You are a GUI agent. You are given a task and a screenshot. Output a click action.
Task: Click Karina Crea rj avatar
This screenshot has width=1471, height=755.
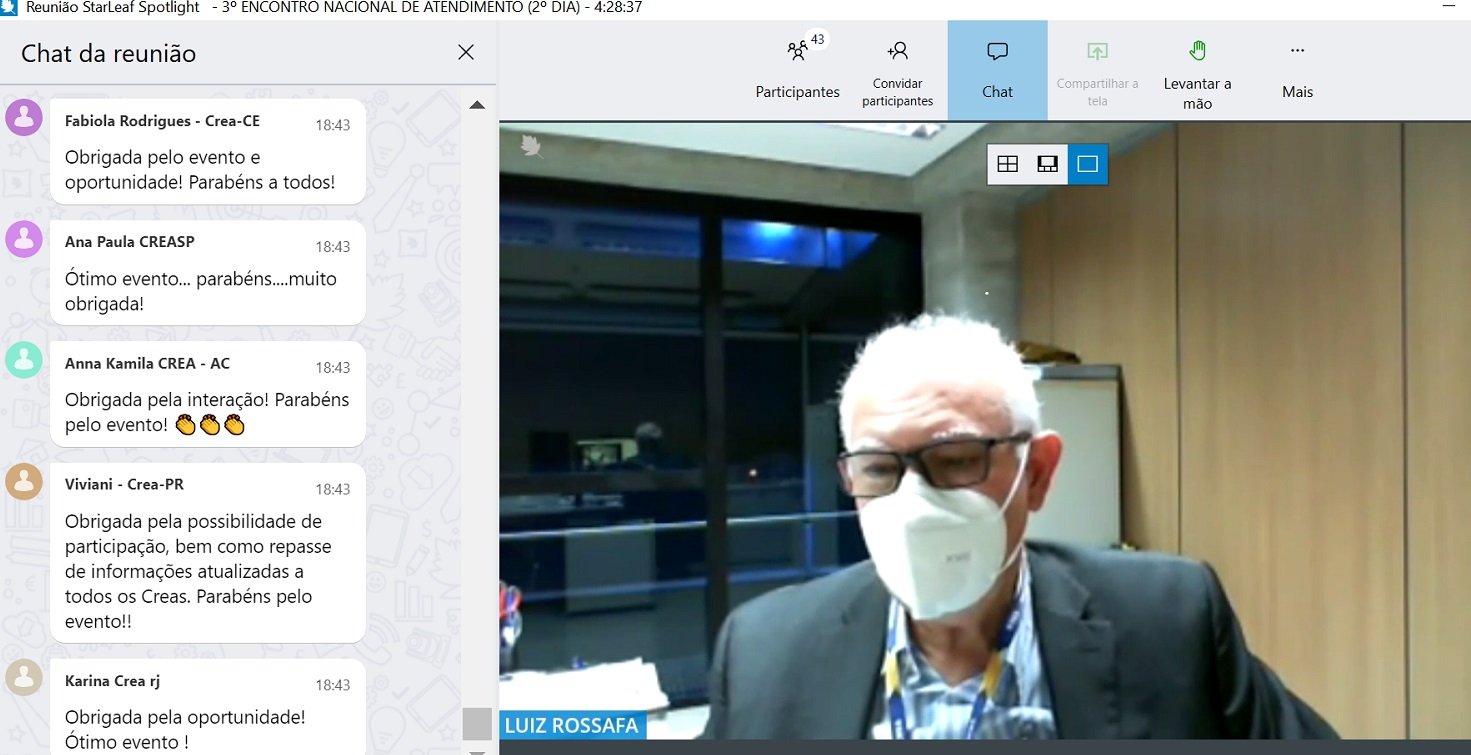[x=24, y=678]
